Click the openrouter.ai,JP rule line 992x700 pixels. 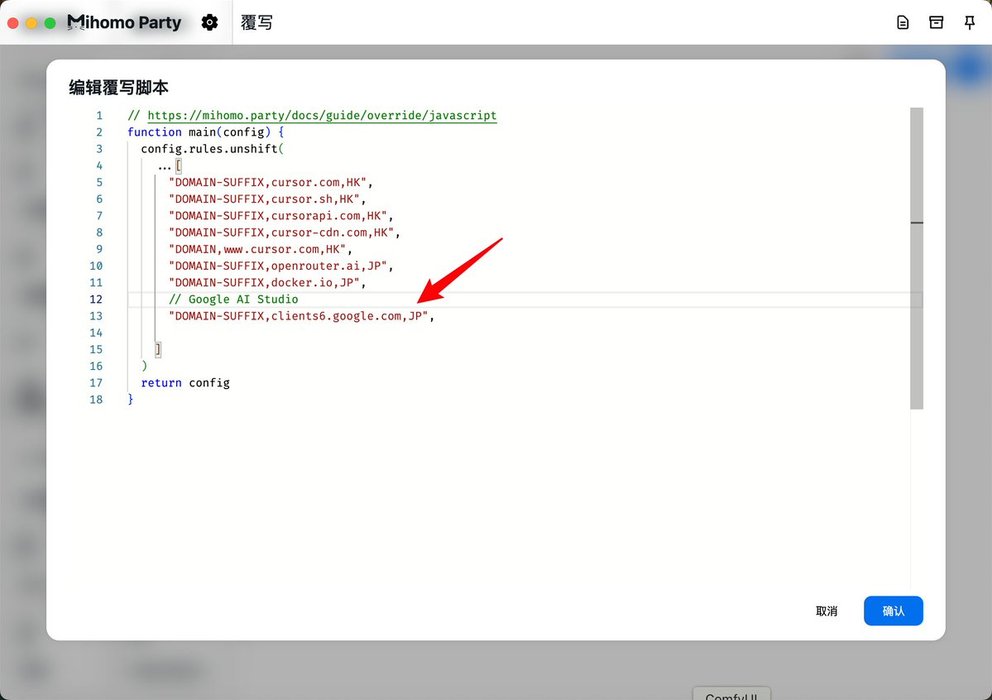click(x=280, y=266)
